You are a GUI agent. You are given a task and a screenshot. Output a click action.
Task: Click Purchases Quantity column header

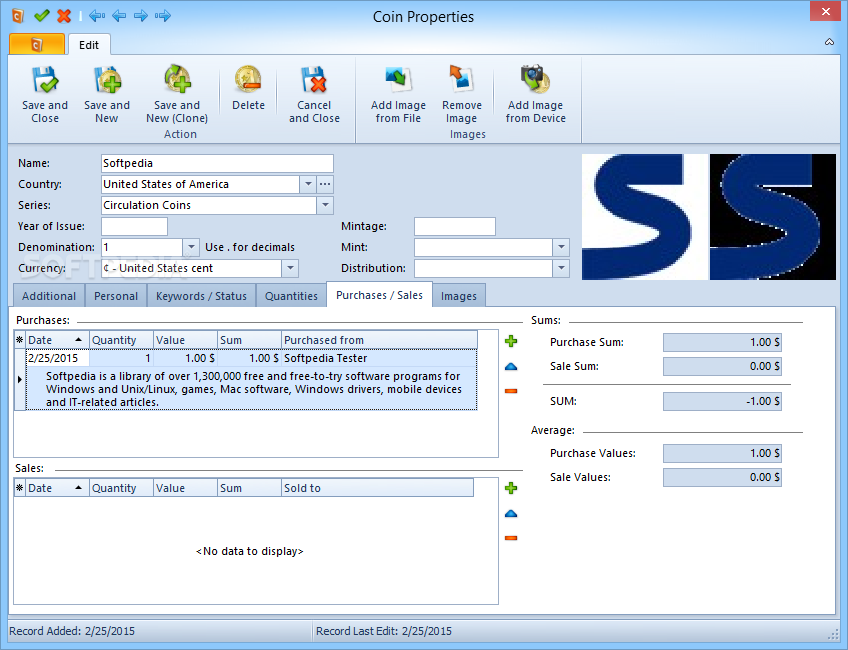click(x=122, y=340)
